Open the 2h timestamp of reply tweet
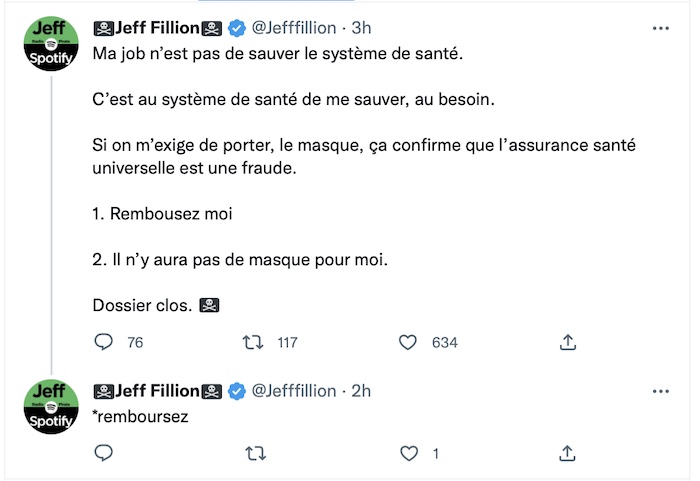 tap(361, 391)
